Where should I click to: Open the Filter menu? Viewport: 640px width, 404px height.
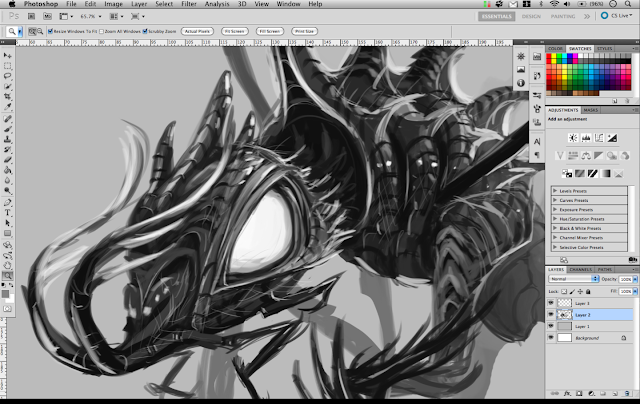click(x=189, y=4)
